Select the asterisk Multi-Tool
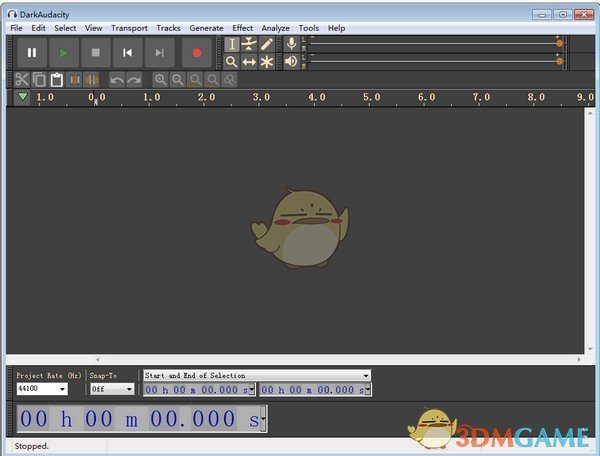The height and width of the screenshot is (456, 600). (x=267, y=62)
